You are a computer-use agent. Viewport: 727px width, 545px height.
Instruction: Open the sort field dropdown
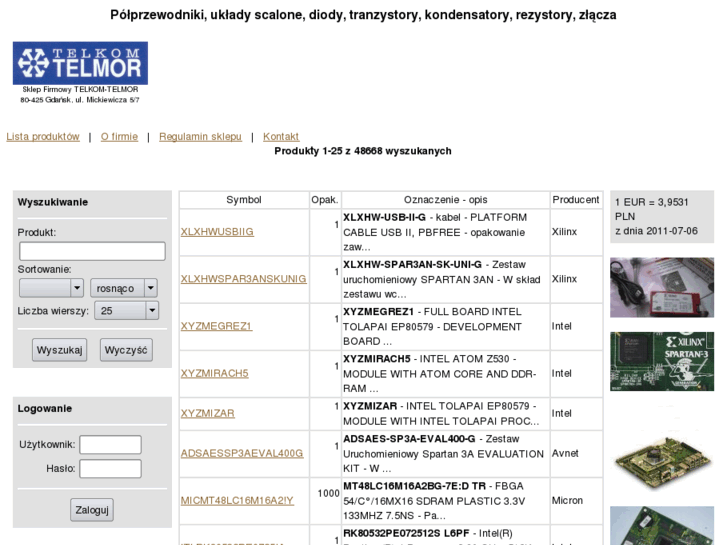tap(51, 288)
